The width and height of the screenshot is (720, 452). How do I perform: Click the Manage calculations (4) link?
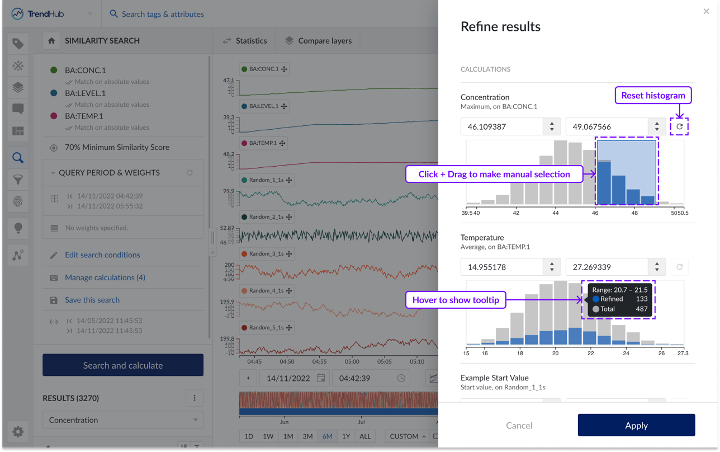point(105,277)
